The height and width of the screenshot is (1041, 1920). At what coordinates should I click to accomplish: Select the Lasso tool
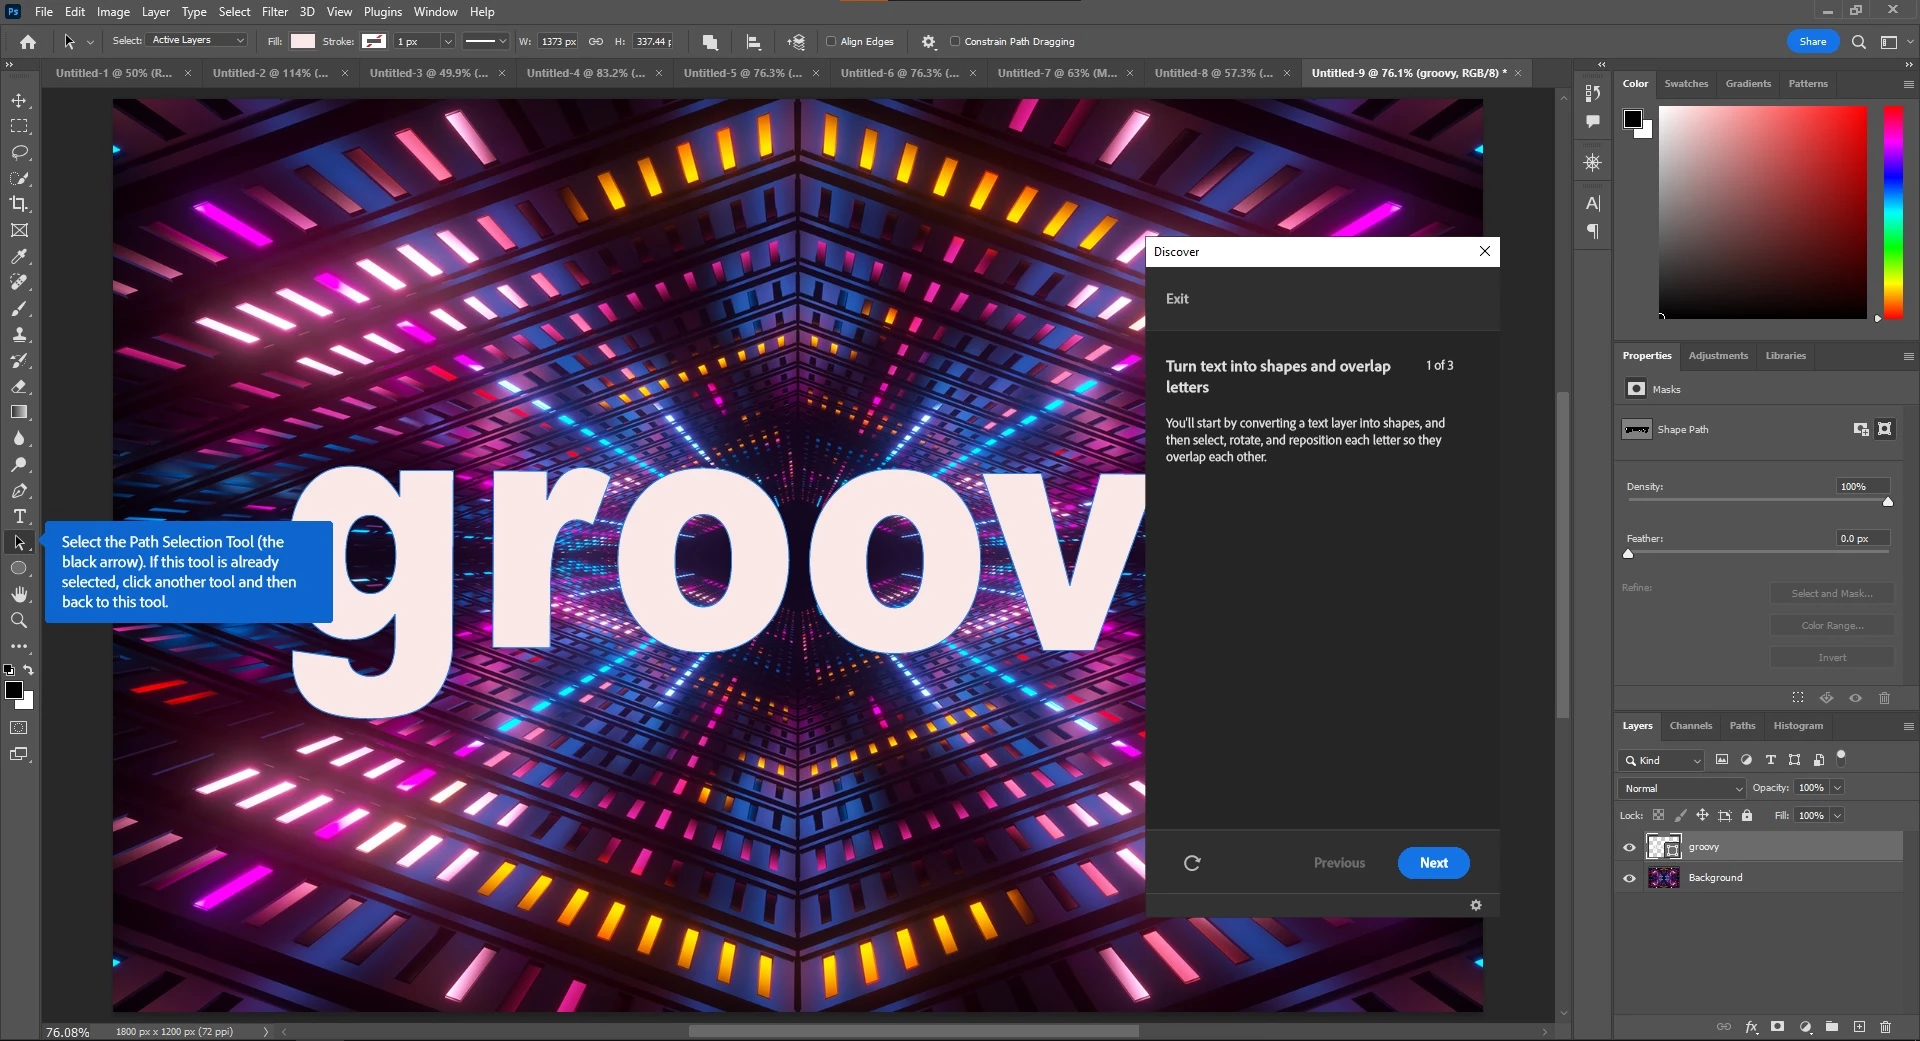19,153
